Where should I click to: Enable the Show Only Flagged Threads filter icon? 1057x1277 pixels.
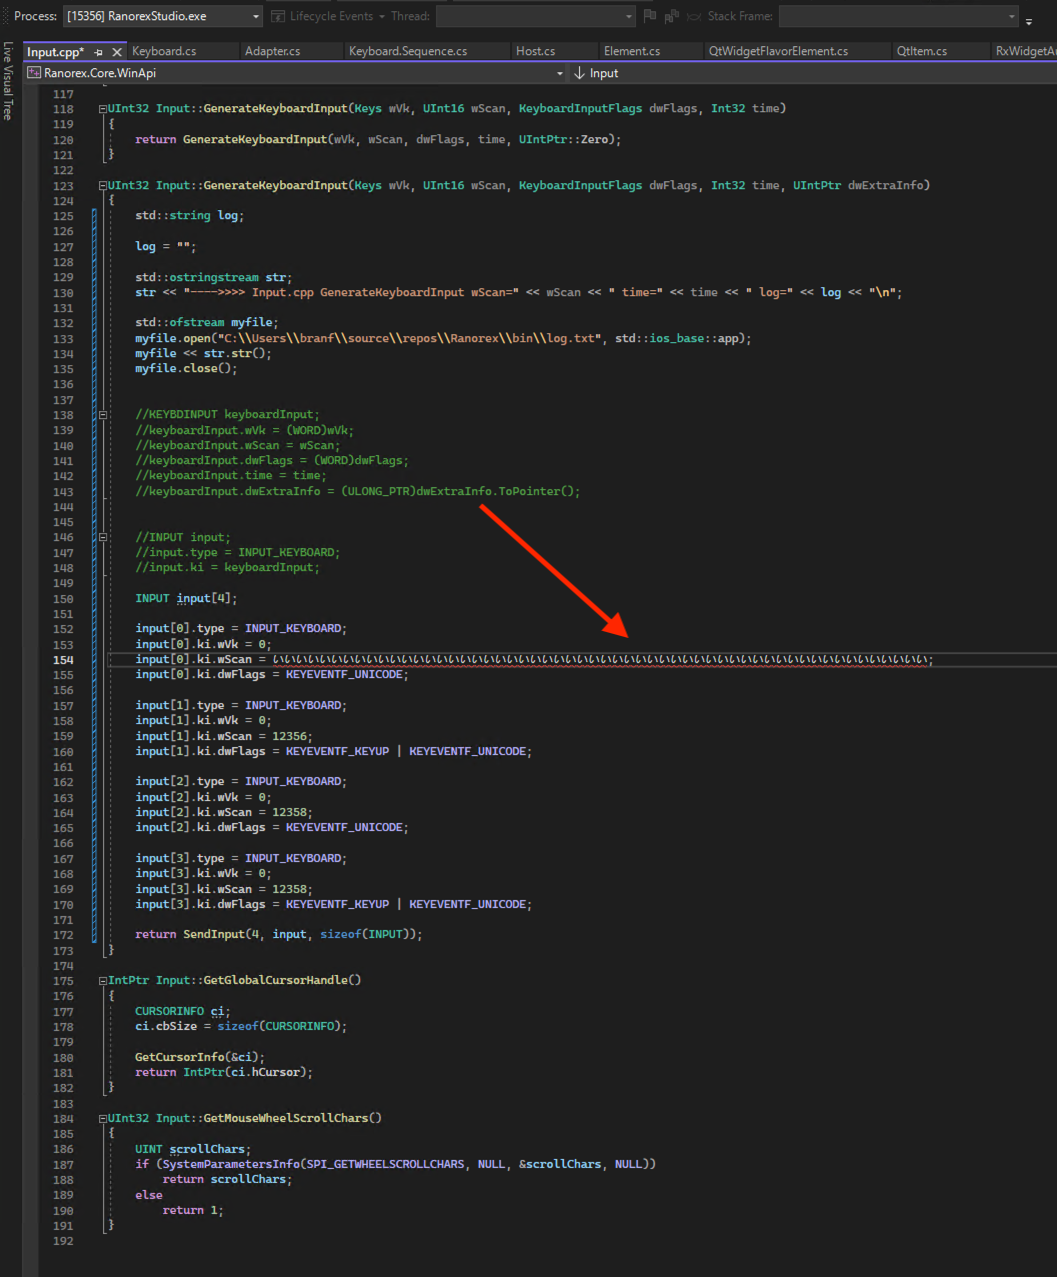pos(671,16)
